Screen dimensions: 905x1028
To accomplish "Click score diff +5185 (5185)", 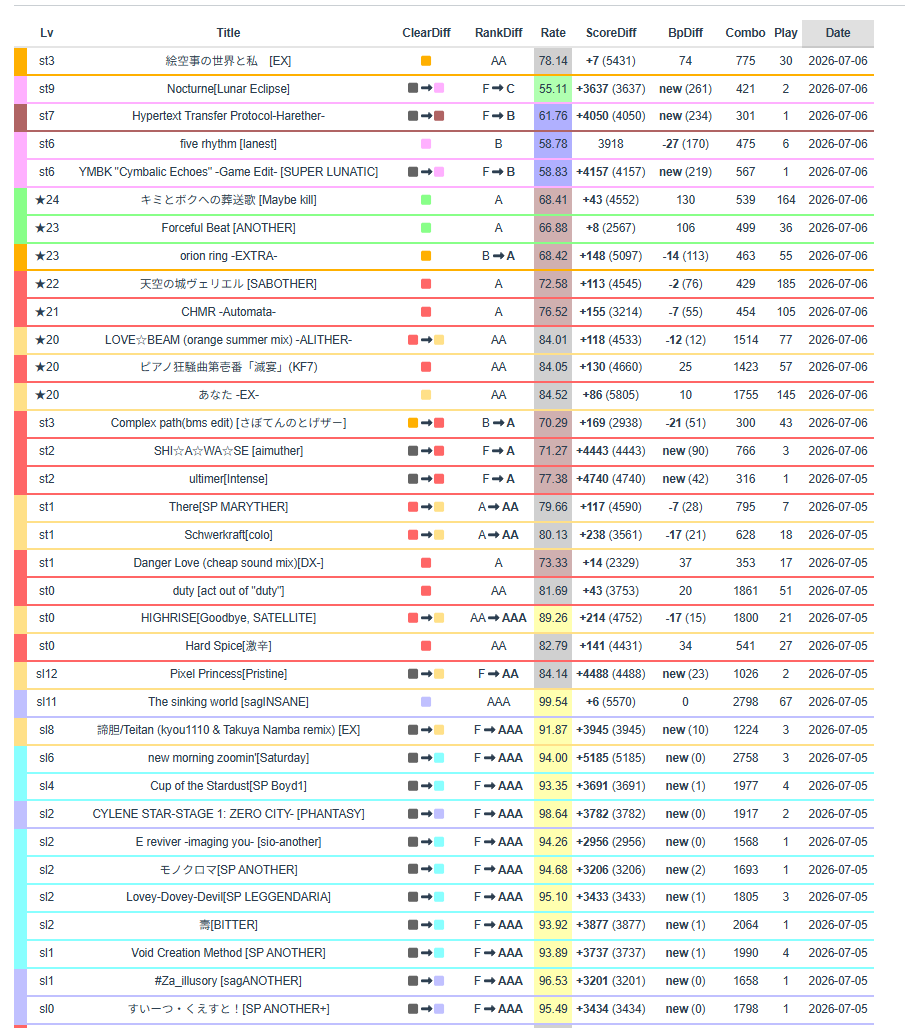I will click(x=611, y=758).
